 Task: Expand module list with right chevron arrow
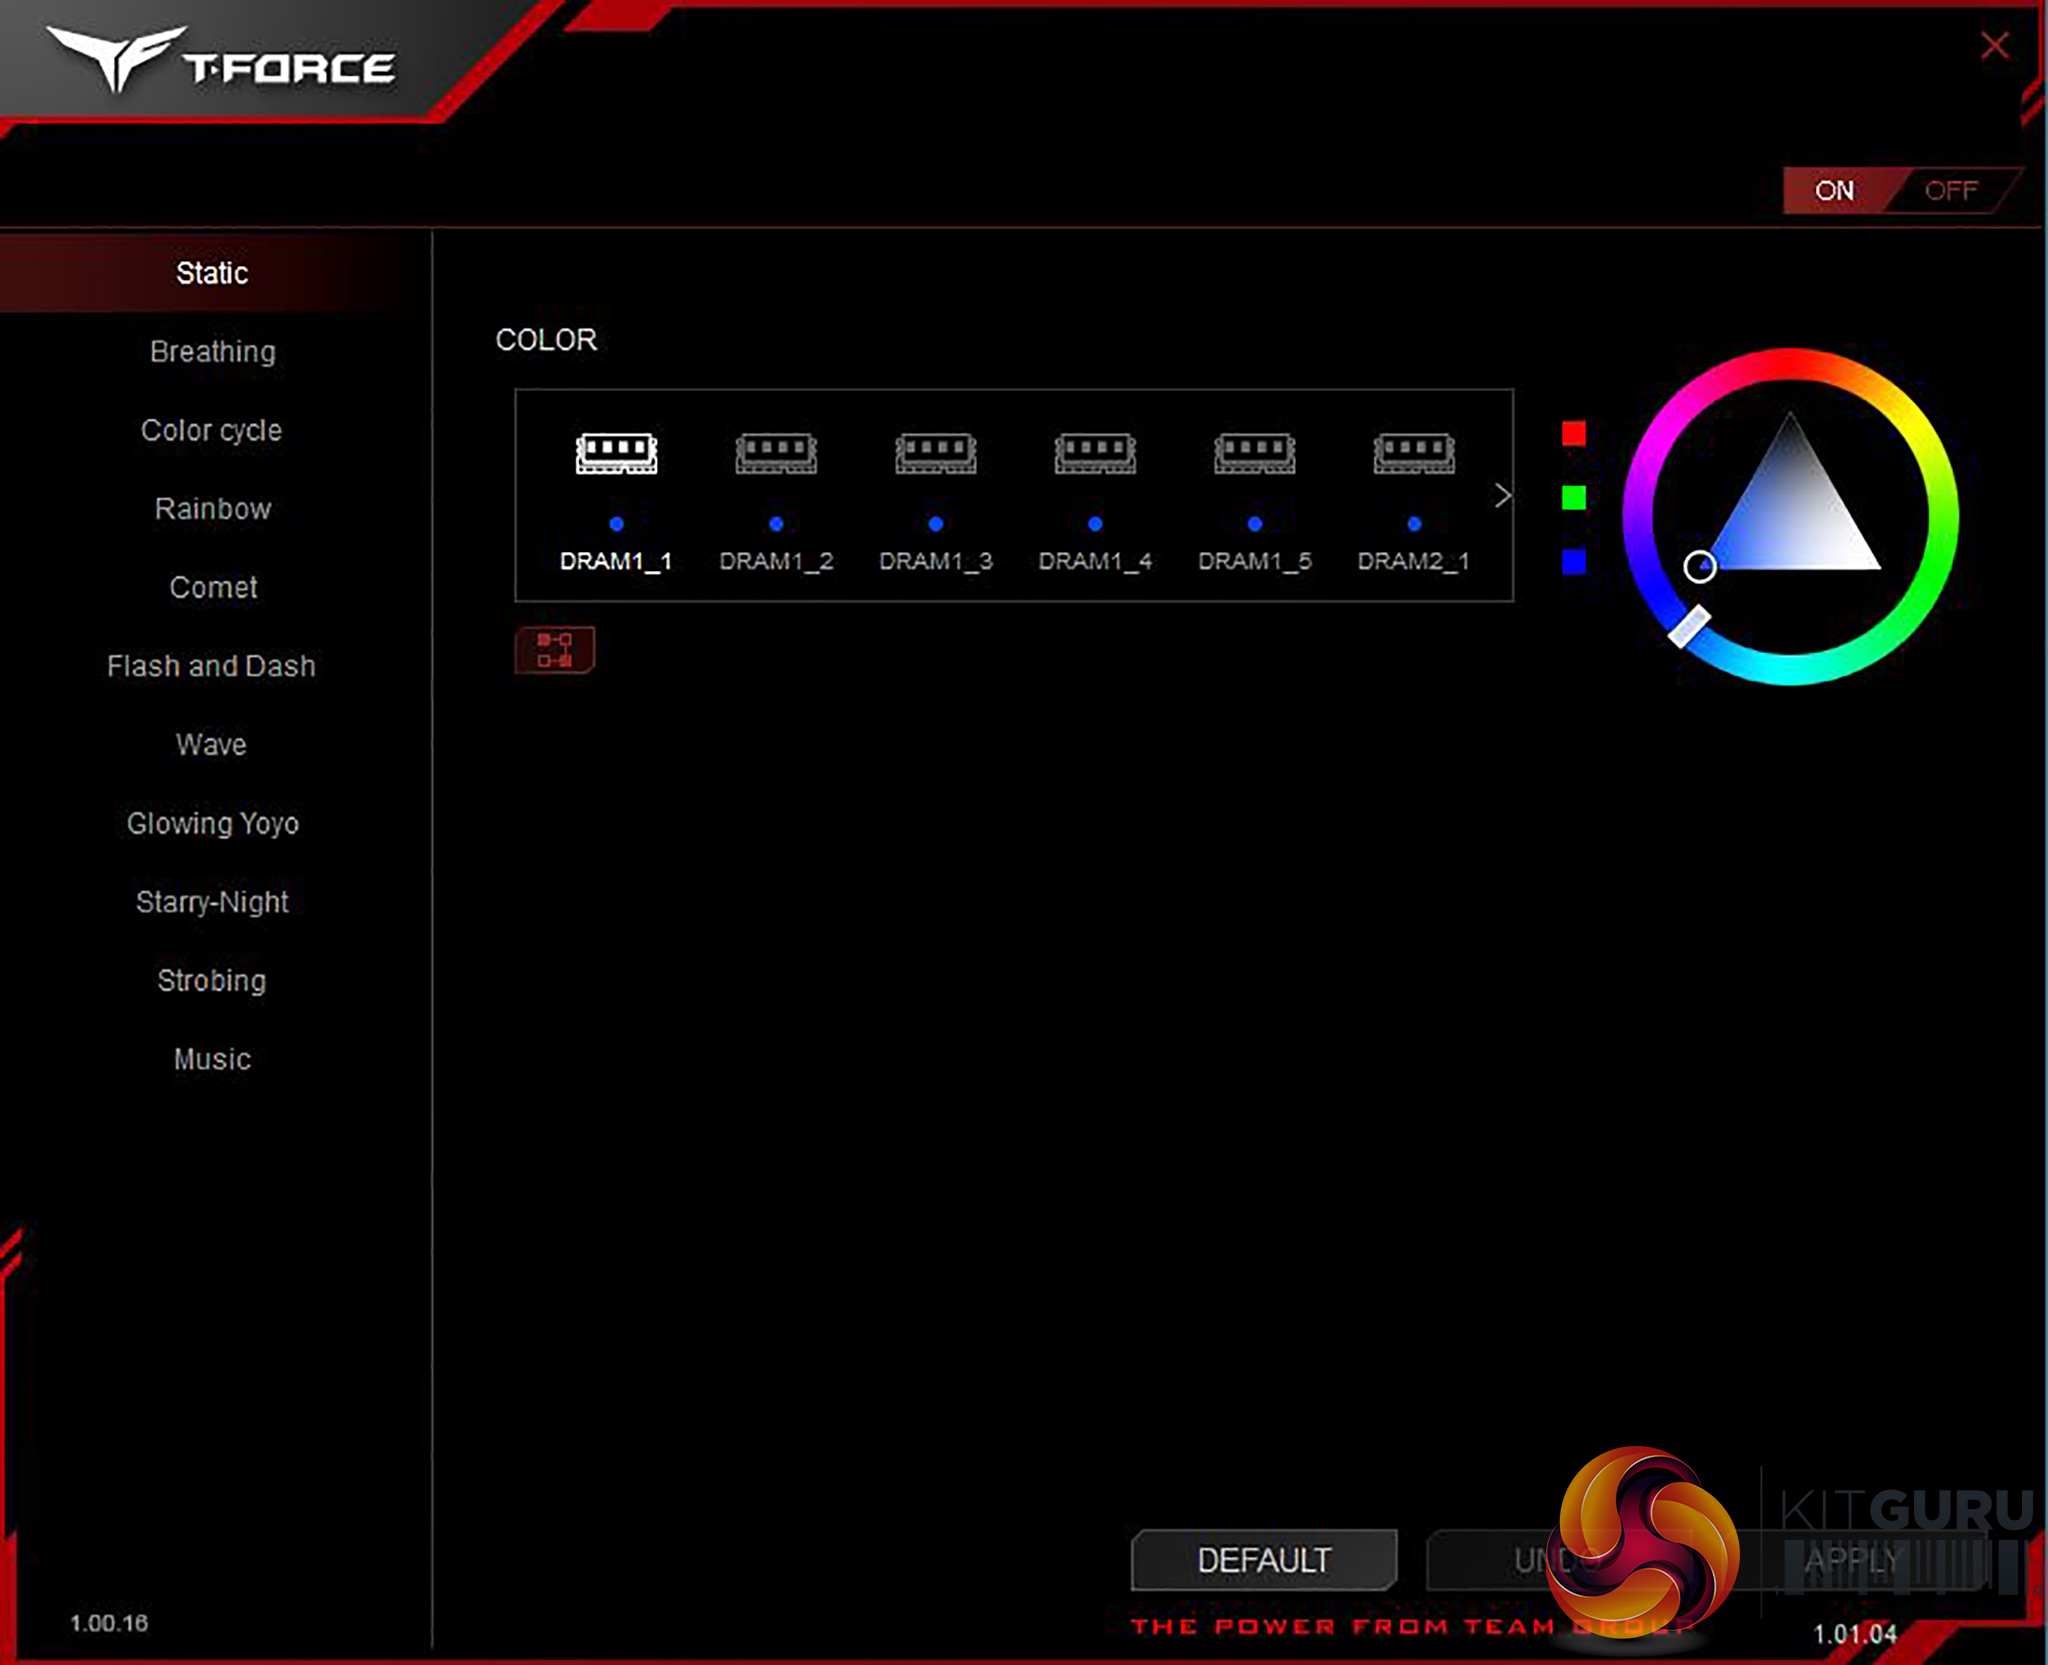click(1501, 496)
